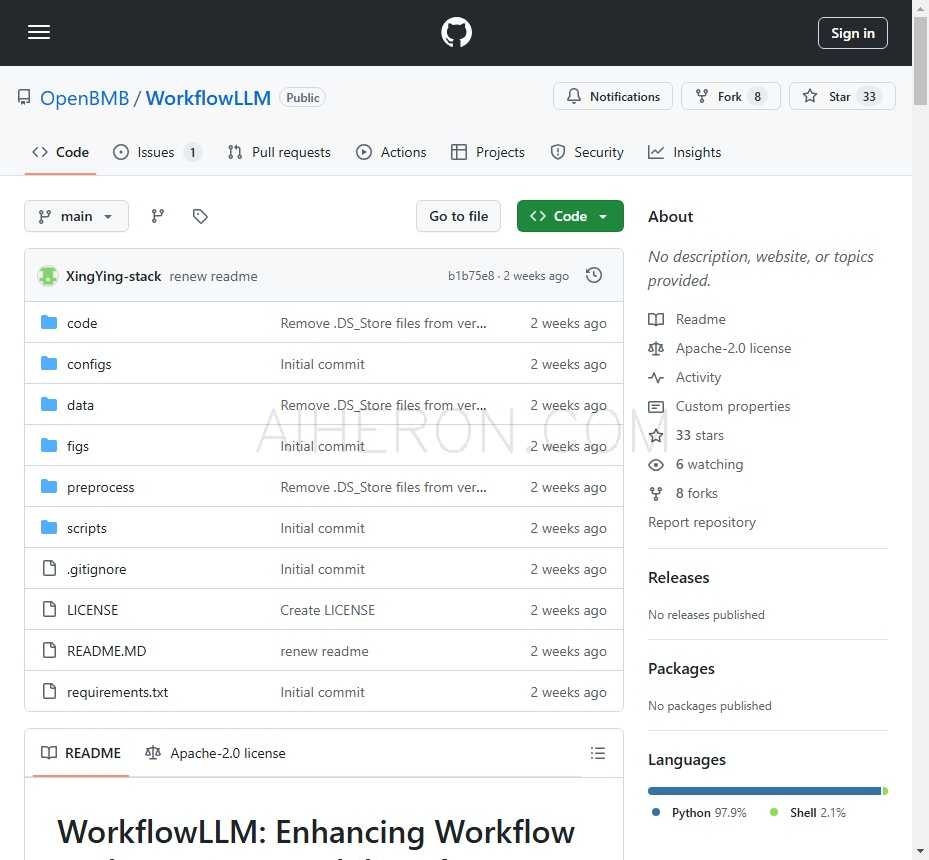Click the eye icon beside 6 watching
Viewport: 929px width, 860px height.
656,465
